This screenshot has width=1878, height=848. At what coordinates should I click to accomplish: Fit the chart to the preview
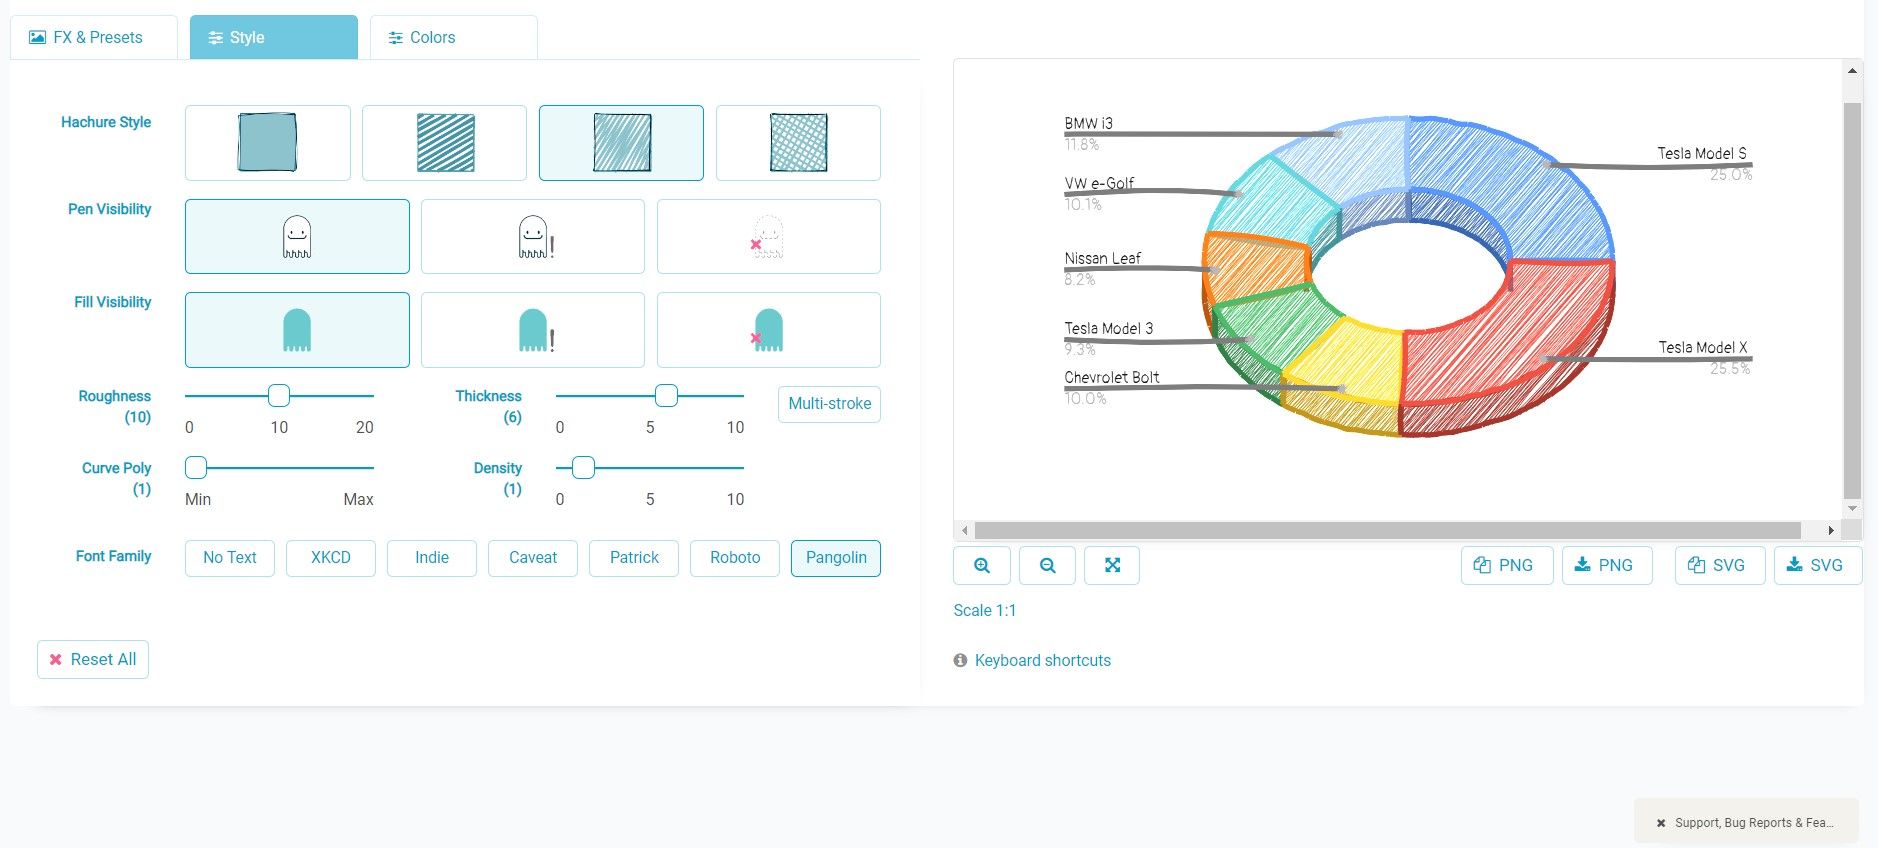click(x=1112, y=565)
